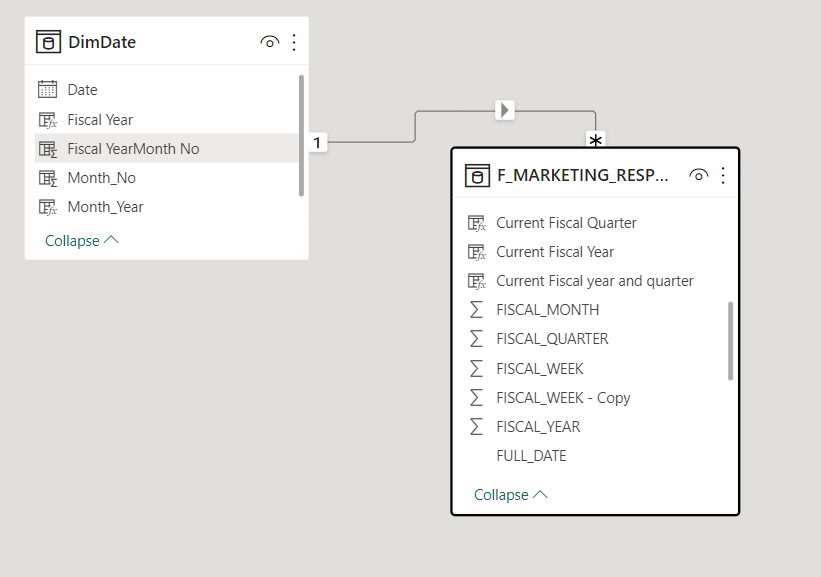
Task: Select the FISCAL_QUARTER field
Action: (595, 339)
